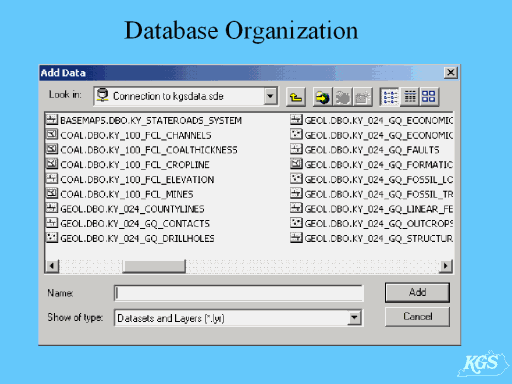The height and width of the screenshot is (384, 512).
Task: Click the Cancel button
Action: (x=417, y=316)
